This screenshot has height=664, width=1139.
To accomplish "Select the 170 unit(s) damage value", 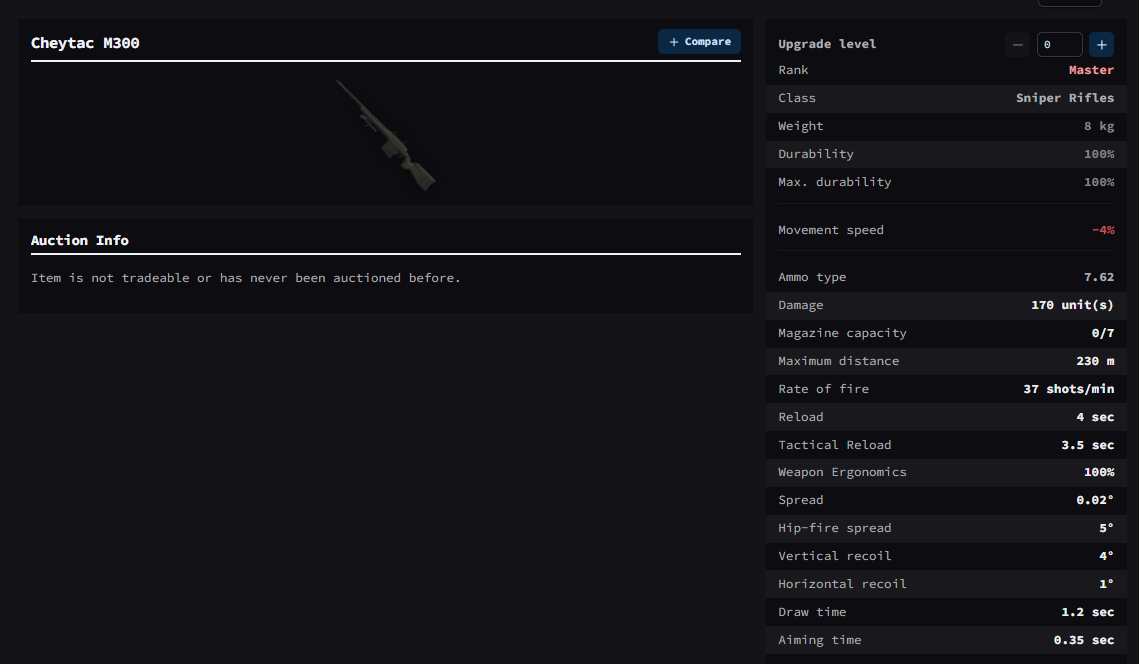I will click(x=1072, y=305).
